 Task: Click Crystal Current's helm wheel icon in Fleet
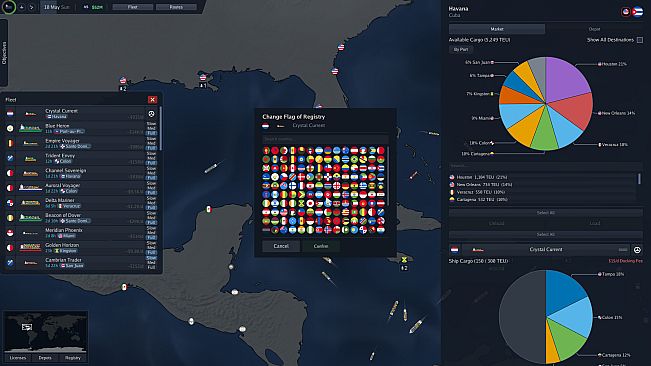pos(151,114)
